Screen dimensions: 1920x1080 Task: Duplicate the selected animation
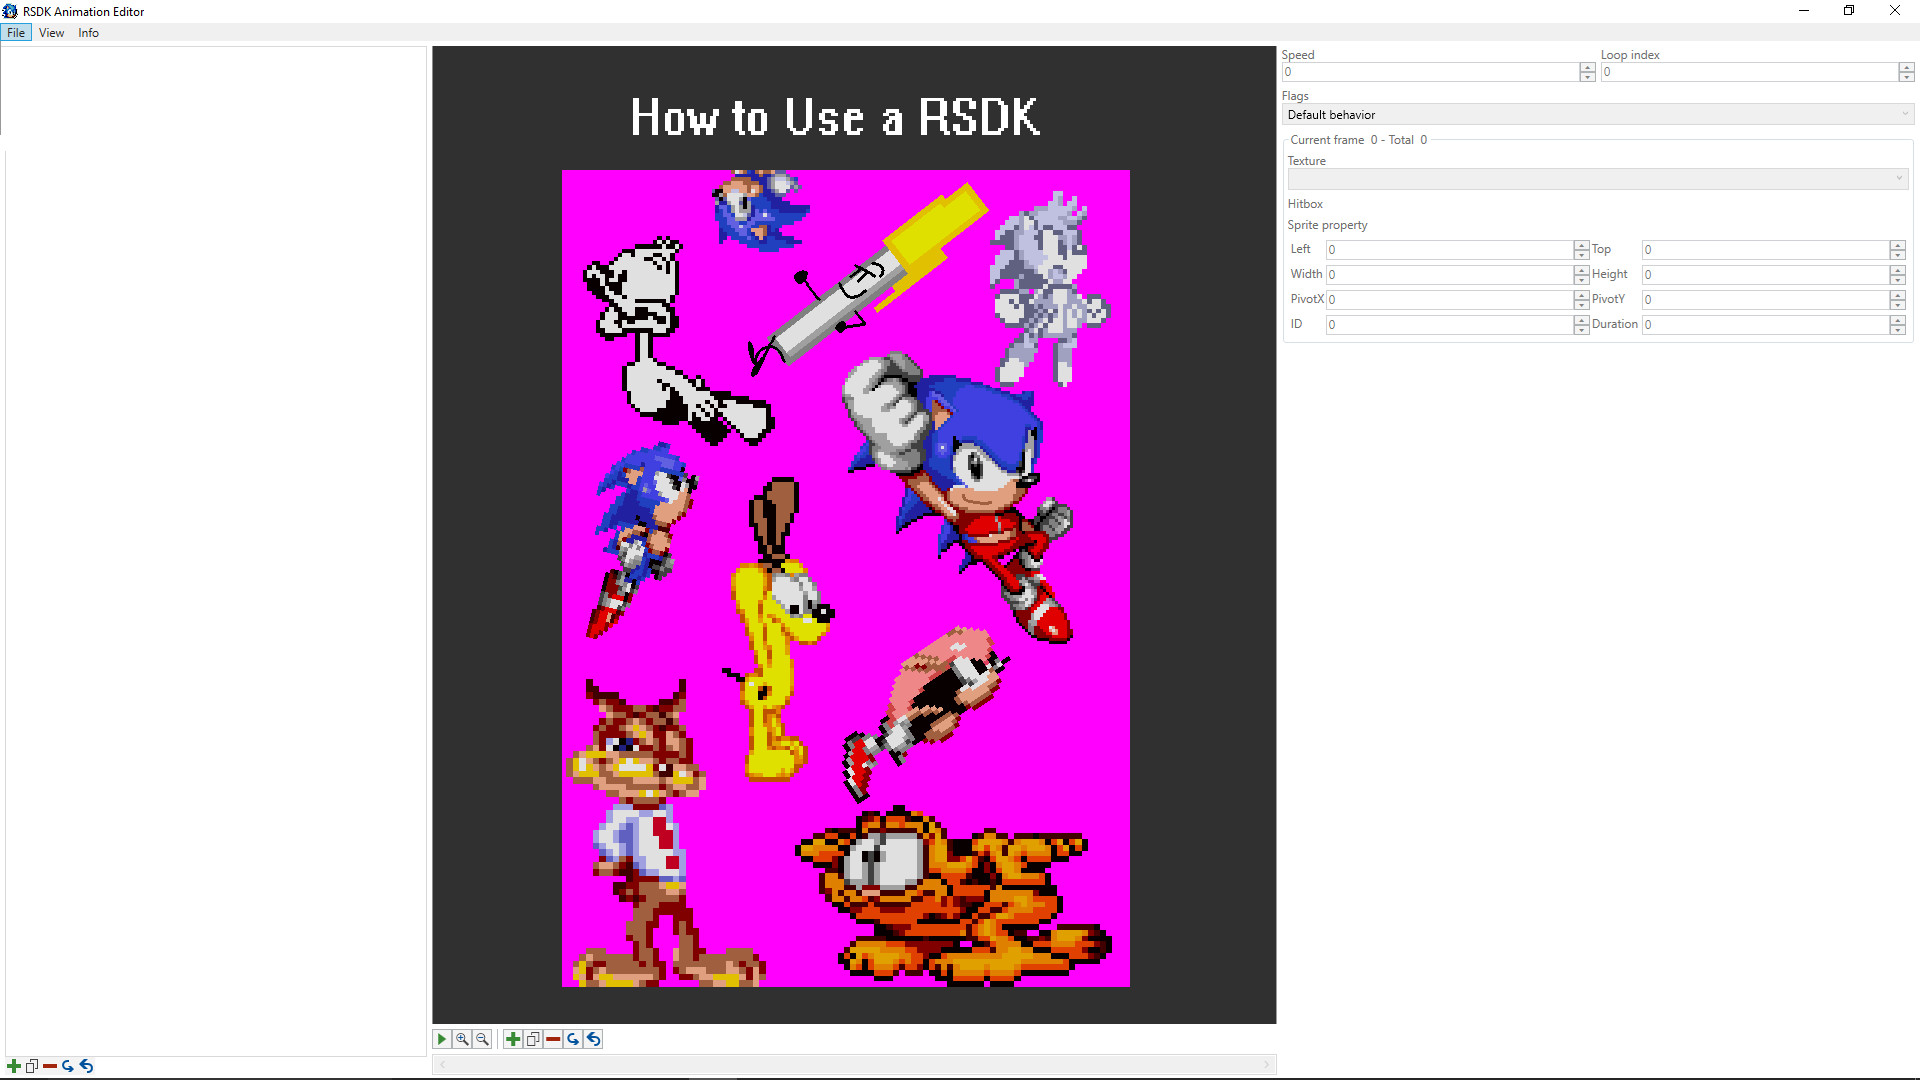(31, 1066)
